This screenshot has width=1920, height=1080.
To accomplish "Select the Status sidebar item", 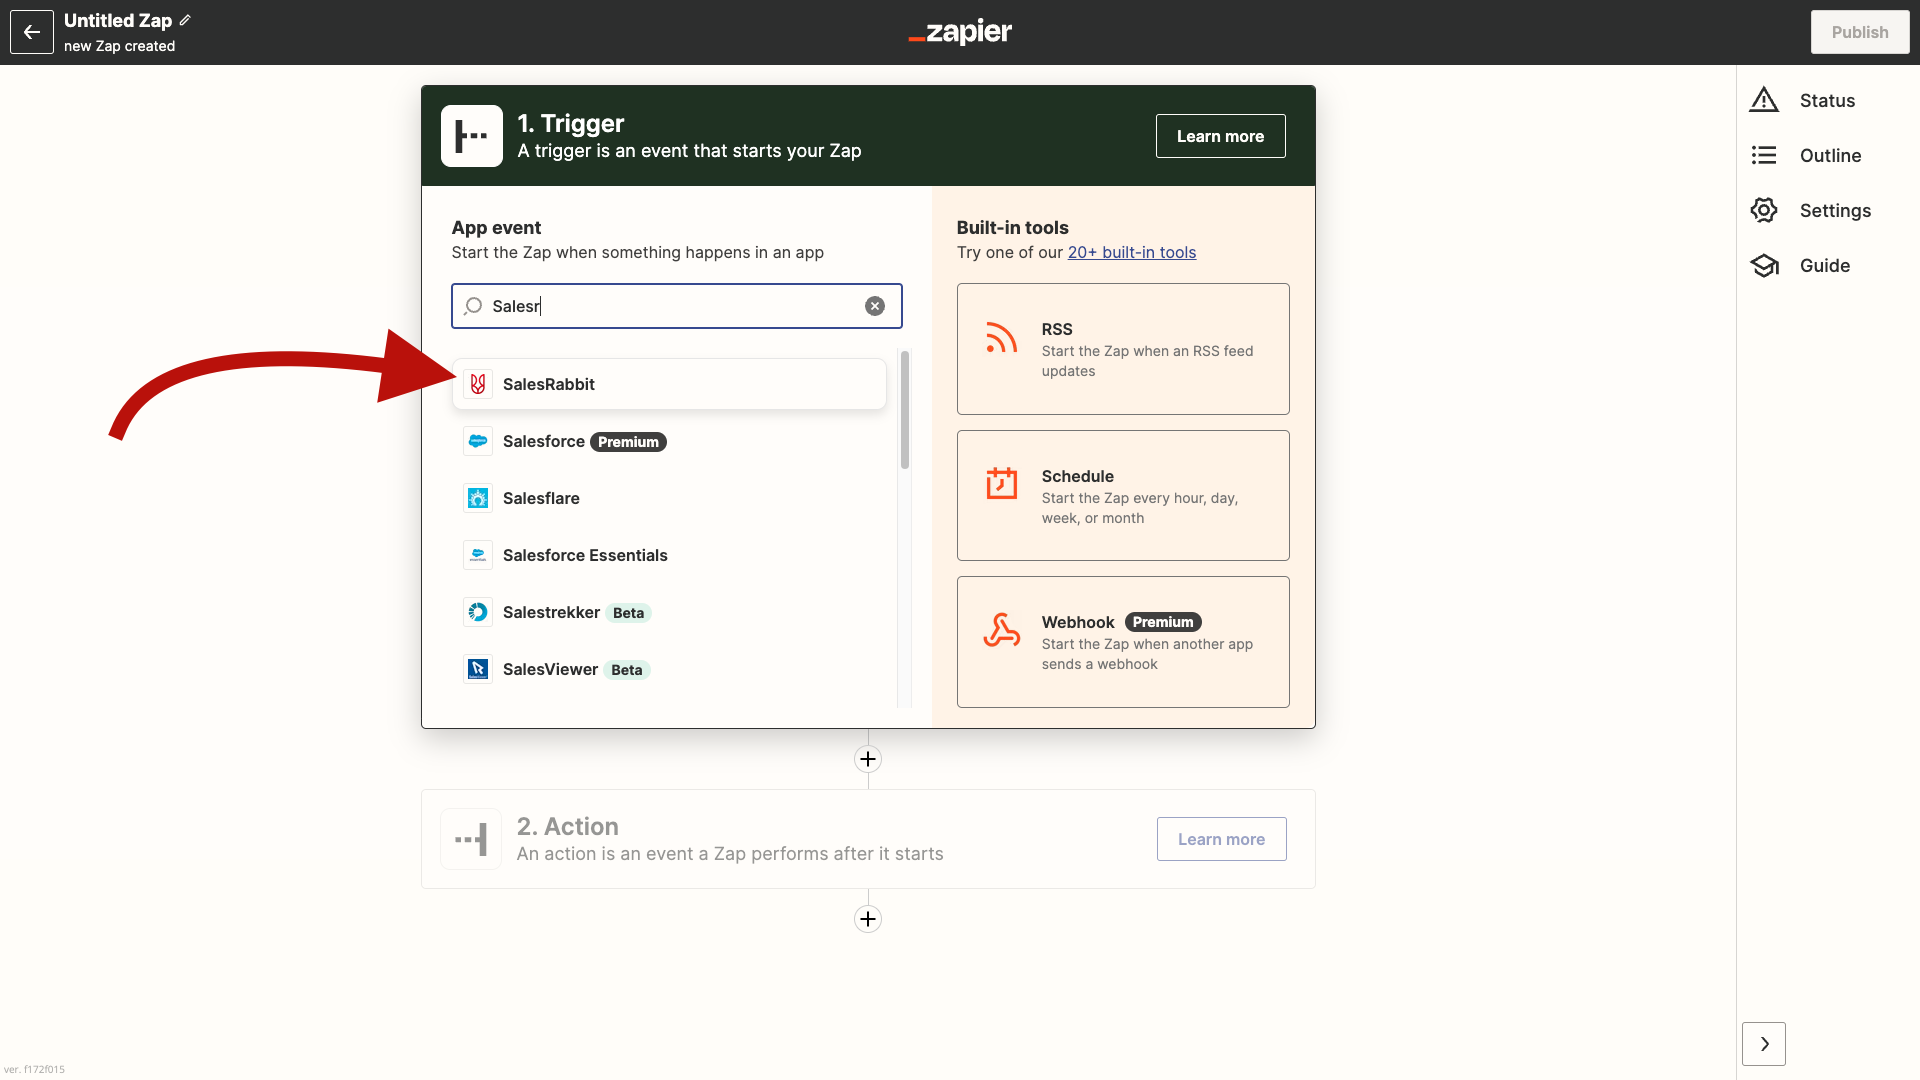I will point(1828,100).
